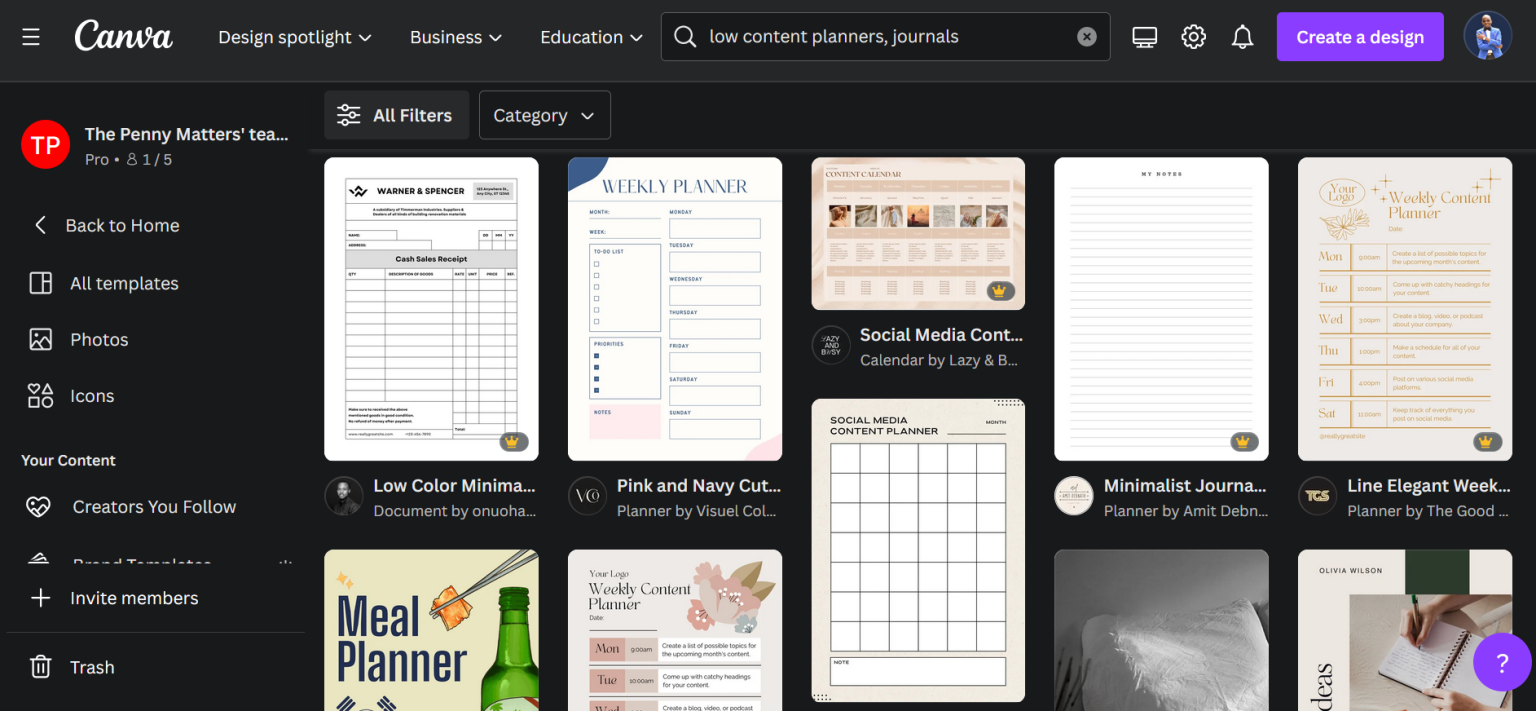Open the Pink and Navy Weekly Planner template

pyautogui.click(x=674, y=308)
